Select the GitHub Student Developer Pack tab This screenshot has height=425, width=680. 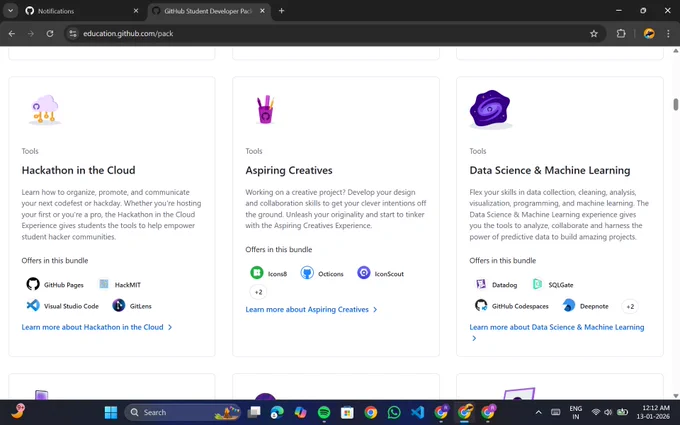[208, 11]
